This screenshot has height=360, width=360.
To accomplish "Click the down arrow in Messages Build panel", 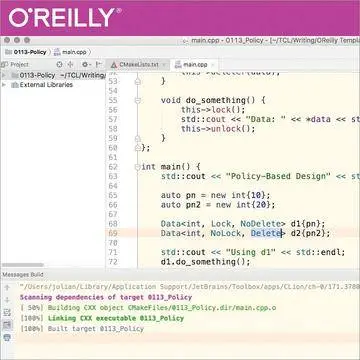I will point(7,300).
